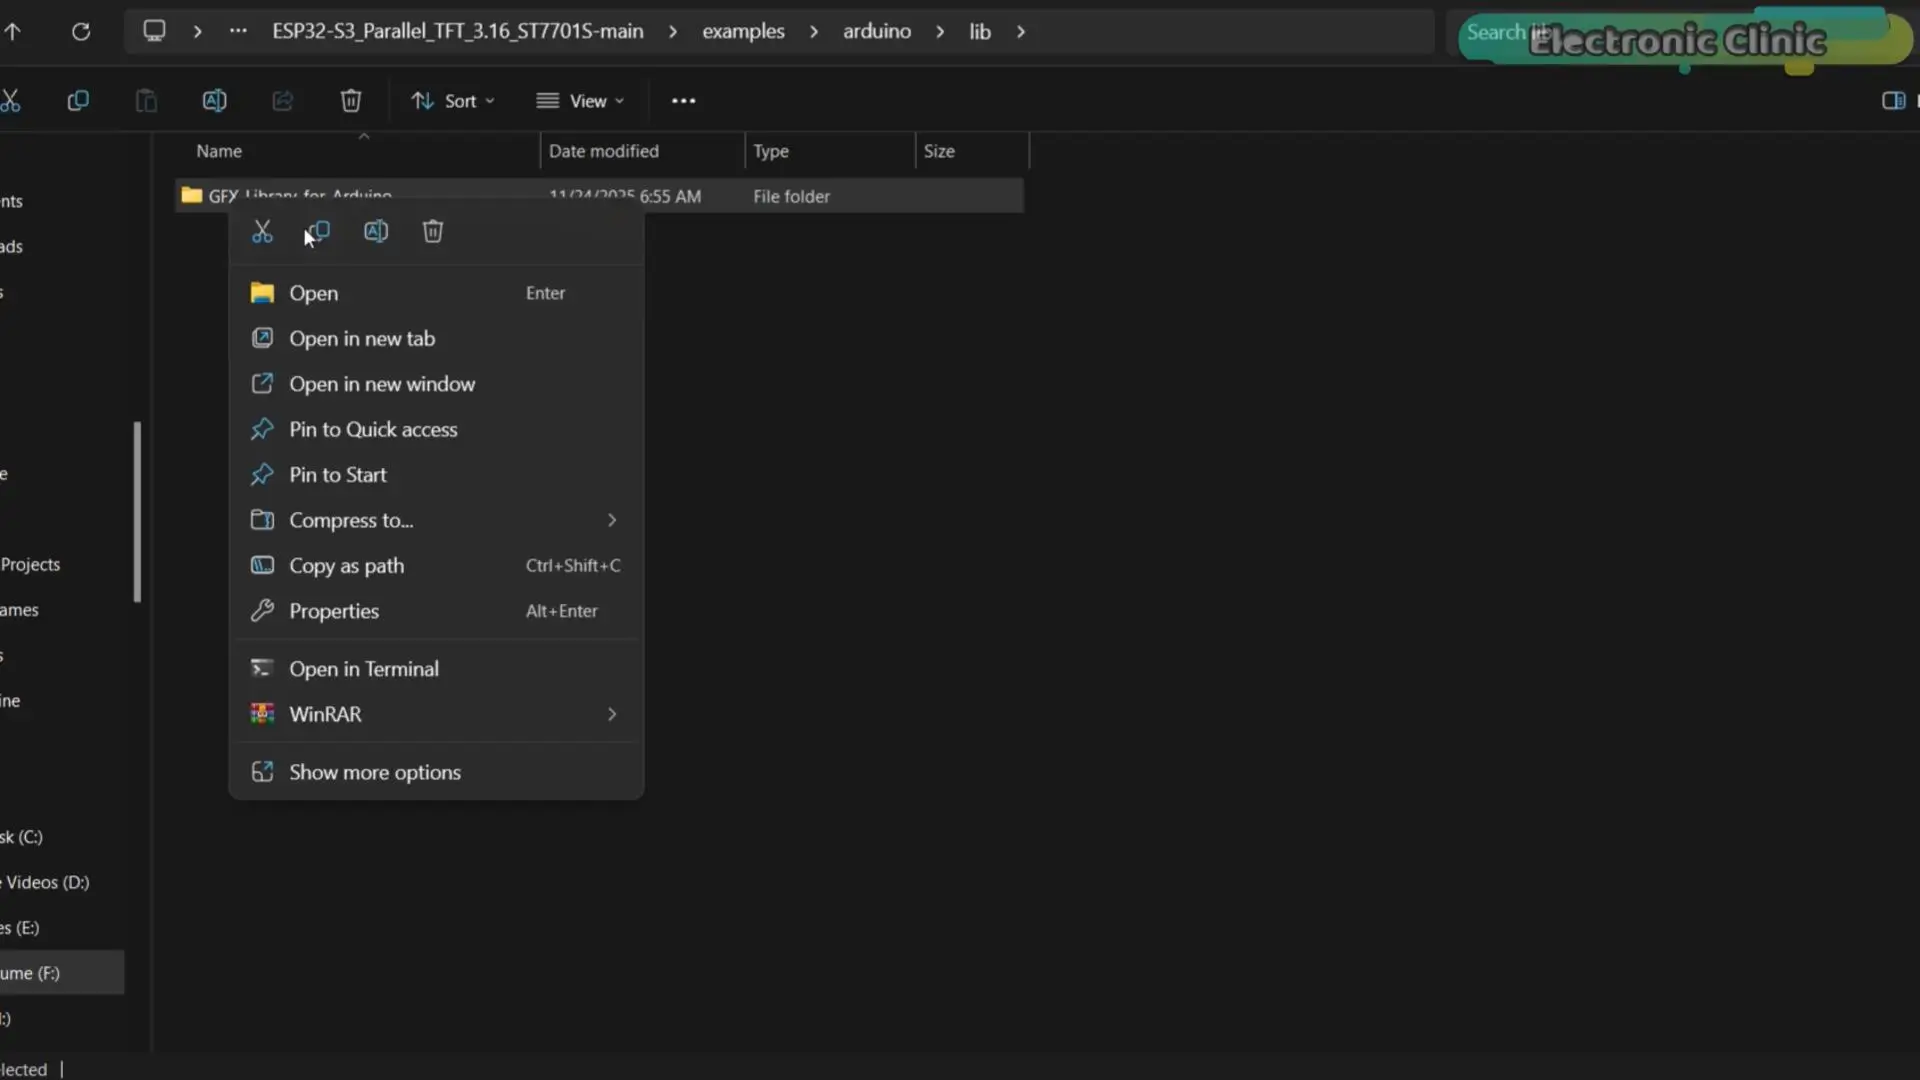Choose Open in new window
The width and height of the screenshot is (1920, 1080).
click(x=437, y=384)
